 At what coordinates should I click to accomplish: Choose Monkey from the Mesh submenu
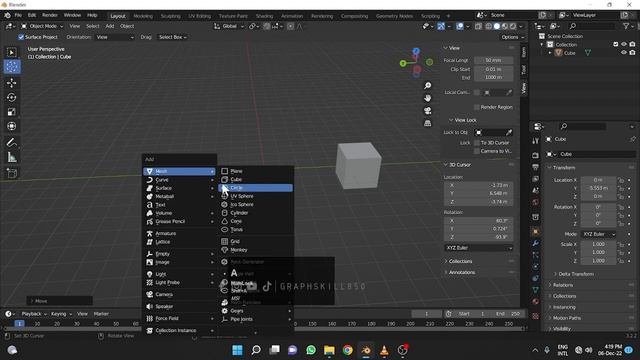pyautogui.click(x=256, y=250)
